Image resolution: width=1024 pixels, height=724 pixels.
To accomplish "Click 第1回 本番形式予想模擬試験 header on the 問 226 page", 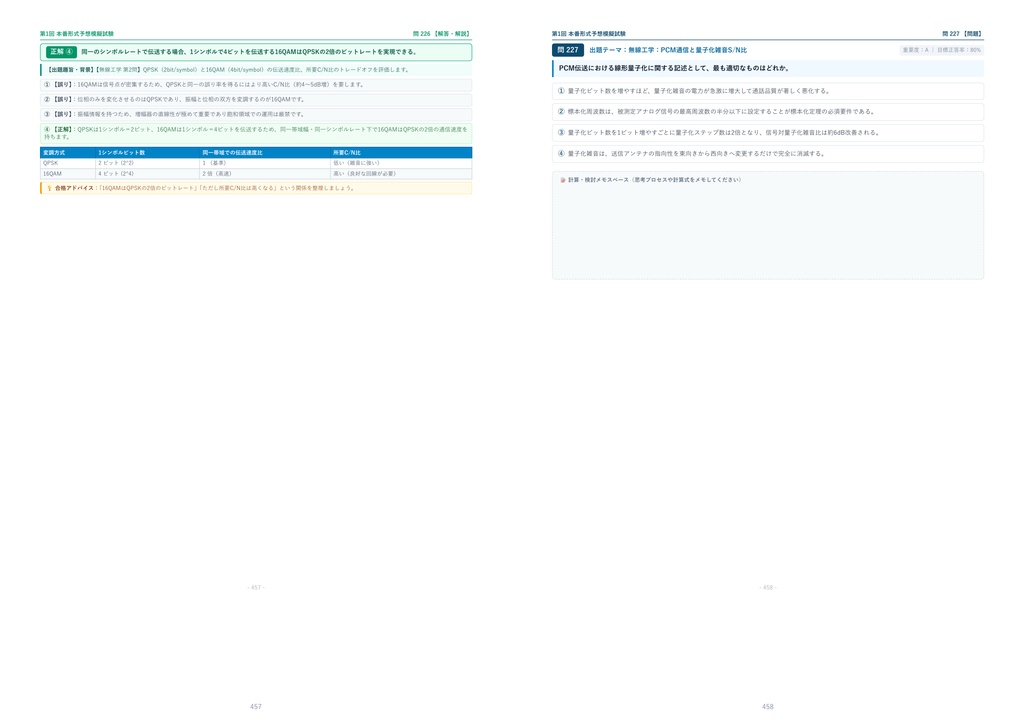I will coord(76,33).
